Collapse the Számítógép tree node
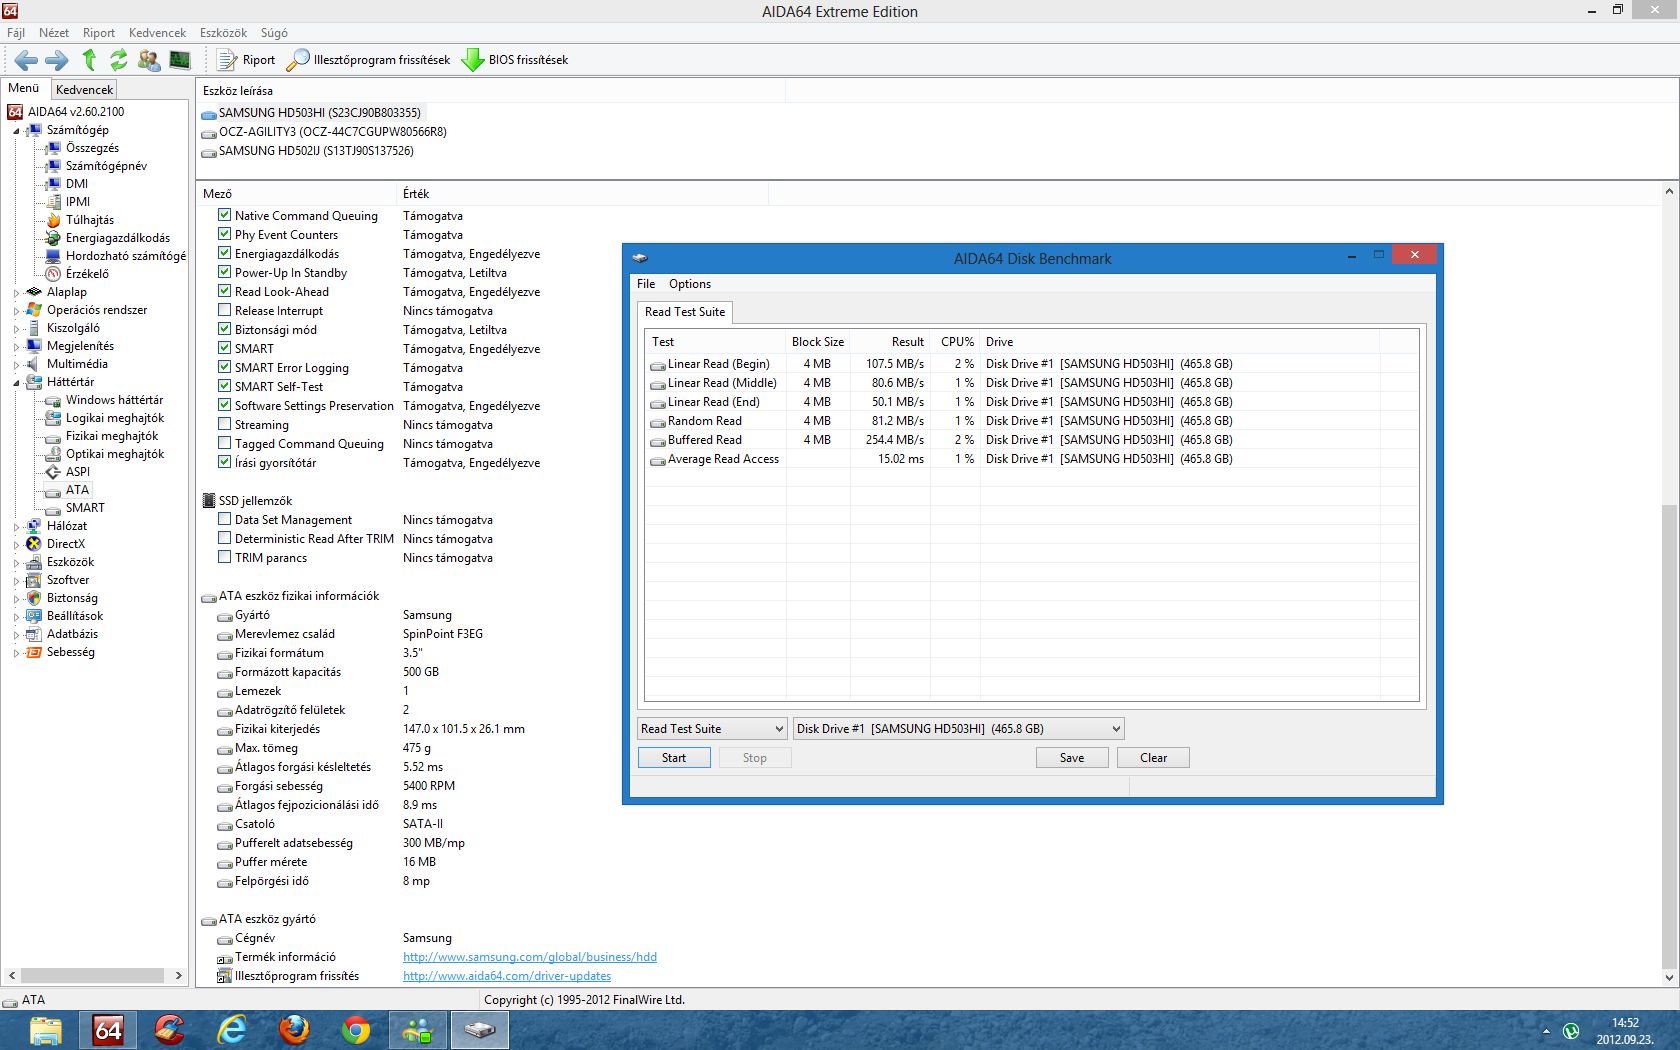The image size is (1680, 1050). pos(16,131)
